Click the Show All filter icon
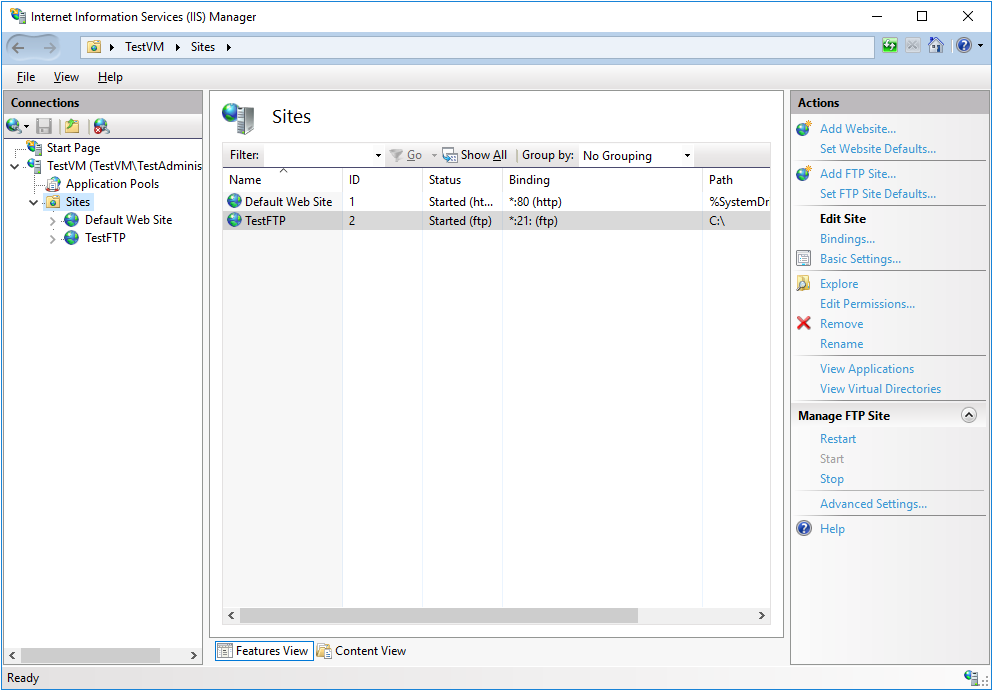This screenshot has width=993, height=691. (x=450, y=155)
